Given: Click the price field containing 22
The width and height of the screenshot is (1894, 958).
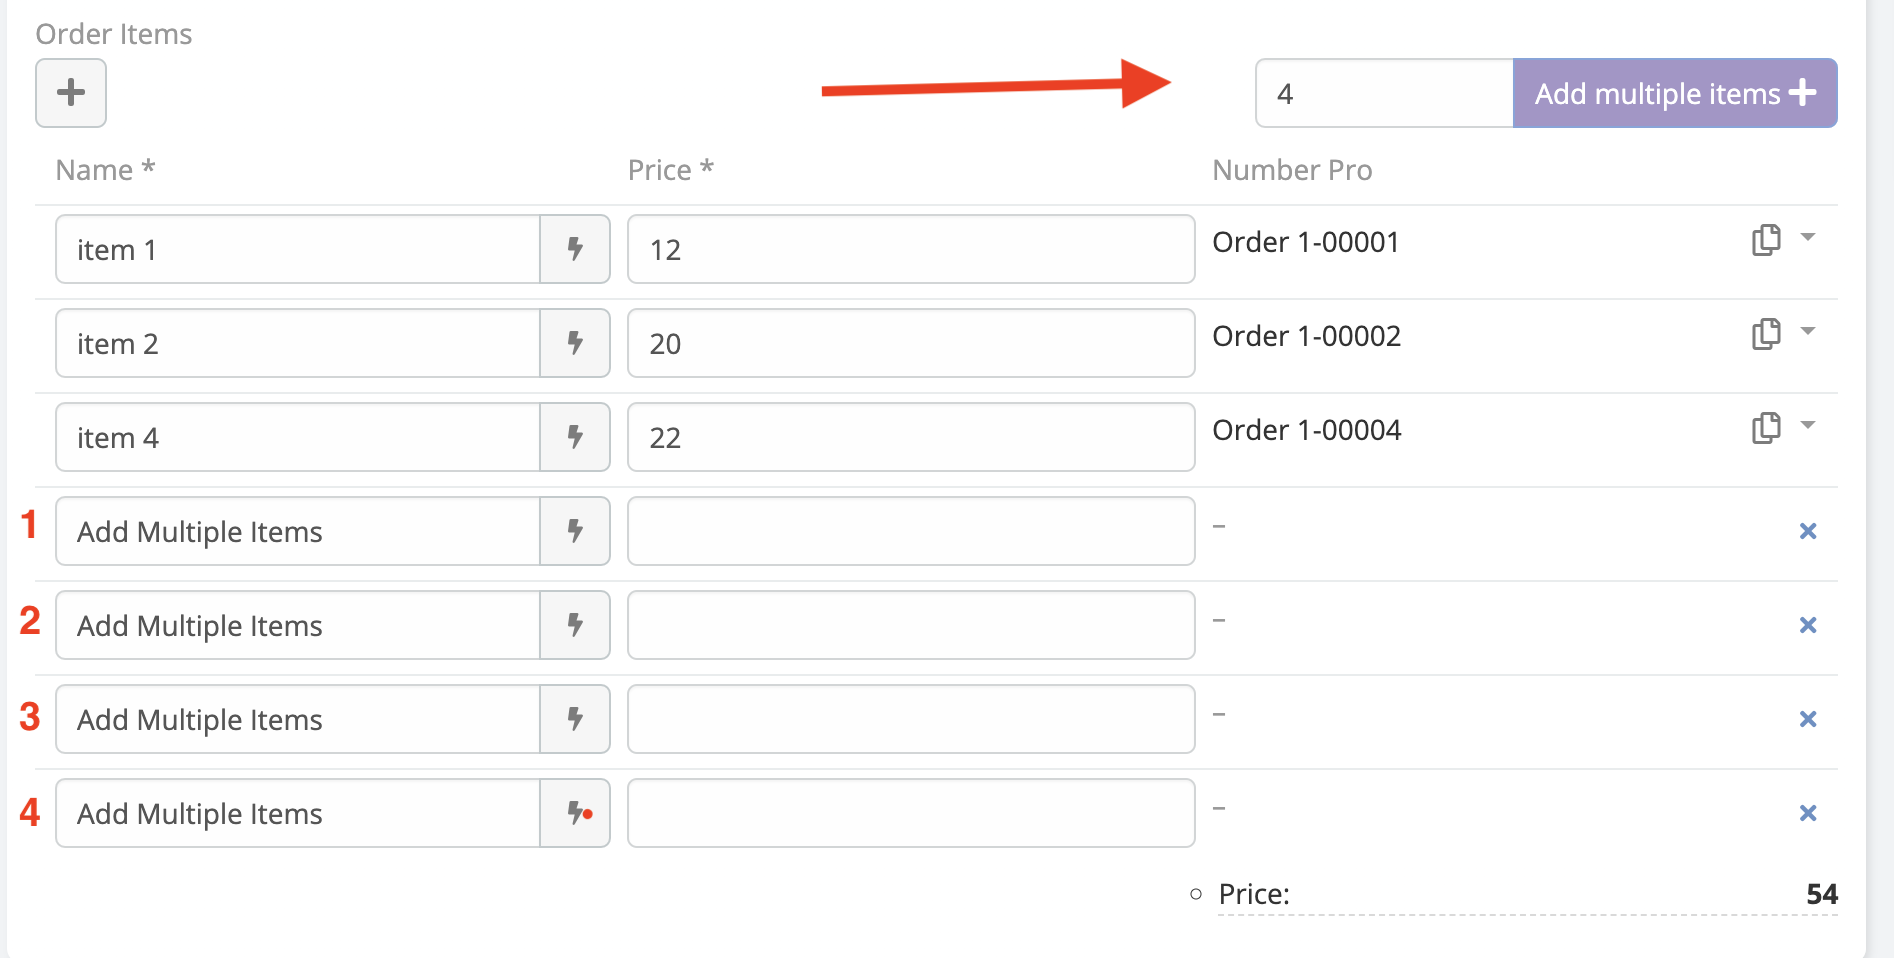Looking at the screenshot, I should 910,437.
